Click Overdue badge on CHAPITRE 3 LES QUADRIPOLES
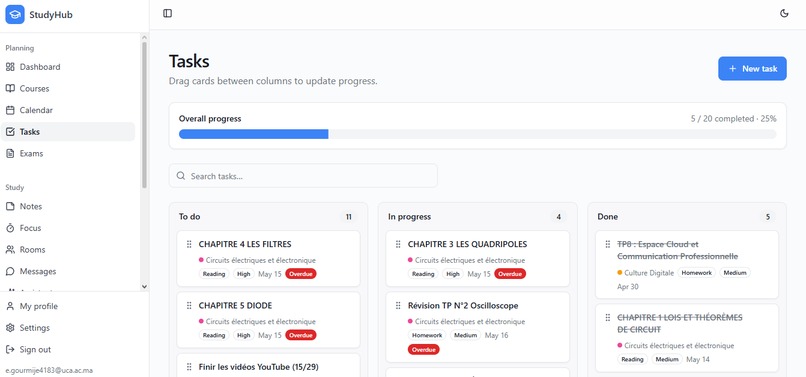 point(510,274)
